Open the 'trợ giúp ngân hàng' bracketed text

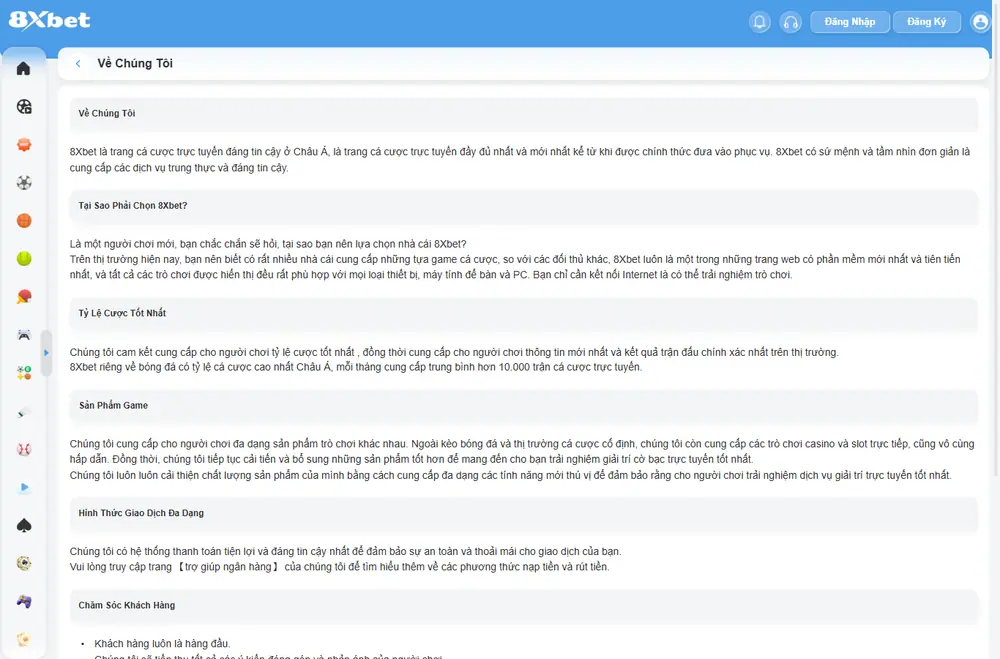[x=228, y=567]
